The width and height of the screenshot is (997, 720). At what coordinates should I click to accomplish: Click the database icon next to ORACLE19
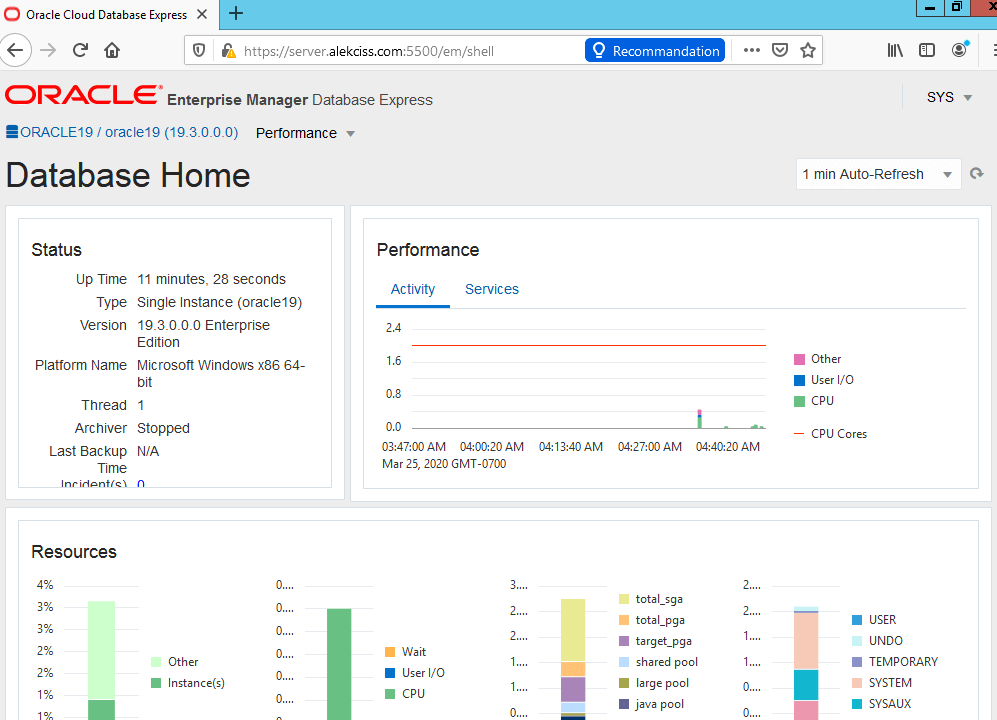point(12,132)
